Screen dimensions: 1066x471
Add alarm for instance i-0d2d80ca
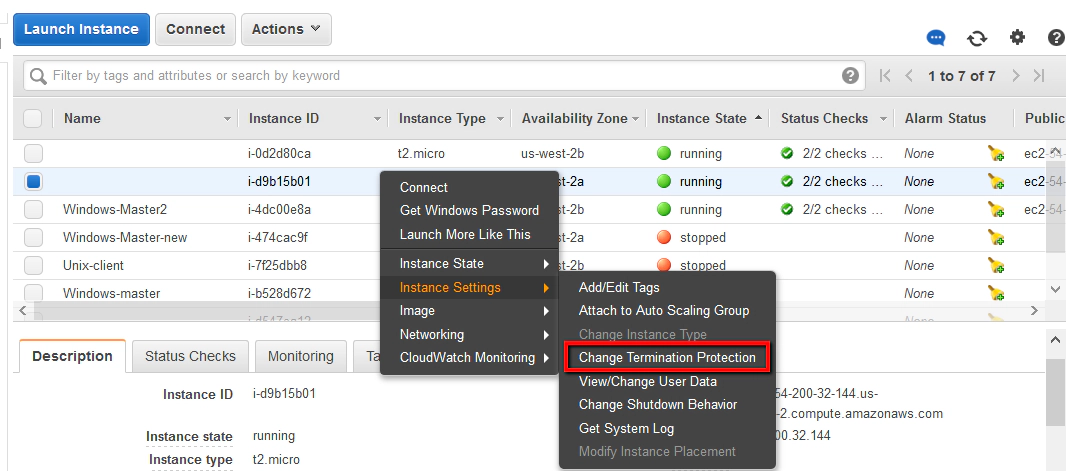point(996,154)
